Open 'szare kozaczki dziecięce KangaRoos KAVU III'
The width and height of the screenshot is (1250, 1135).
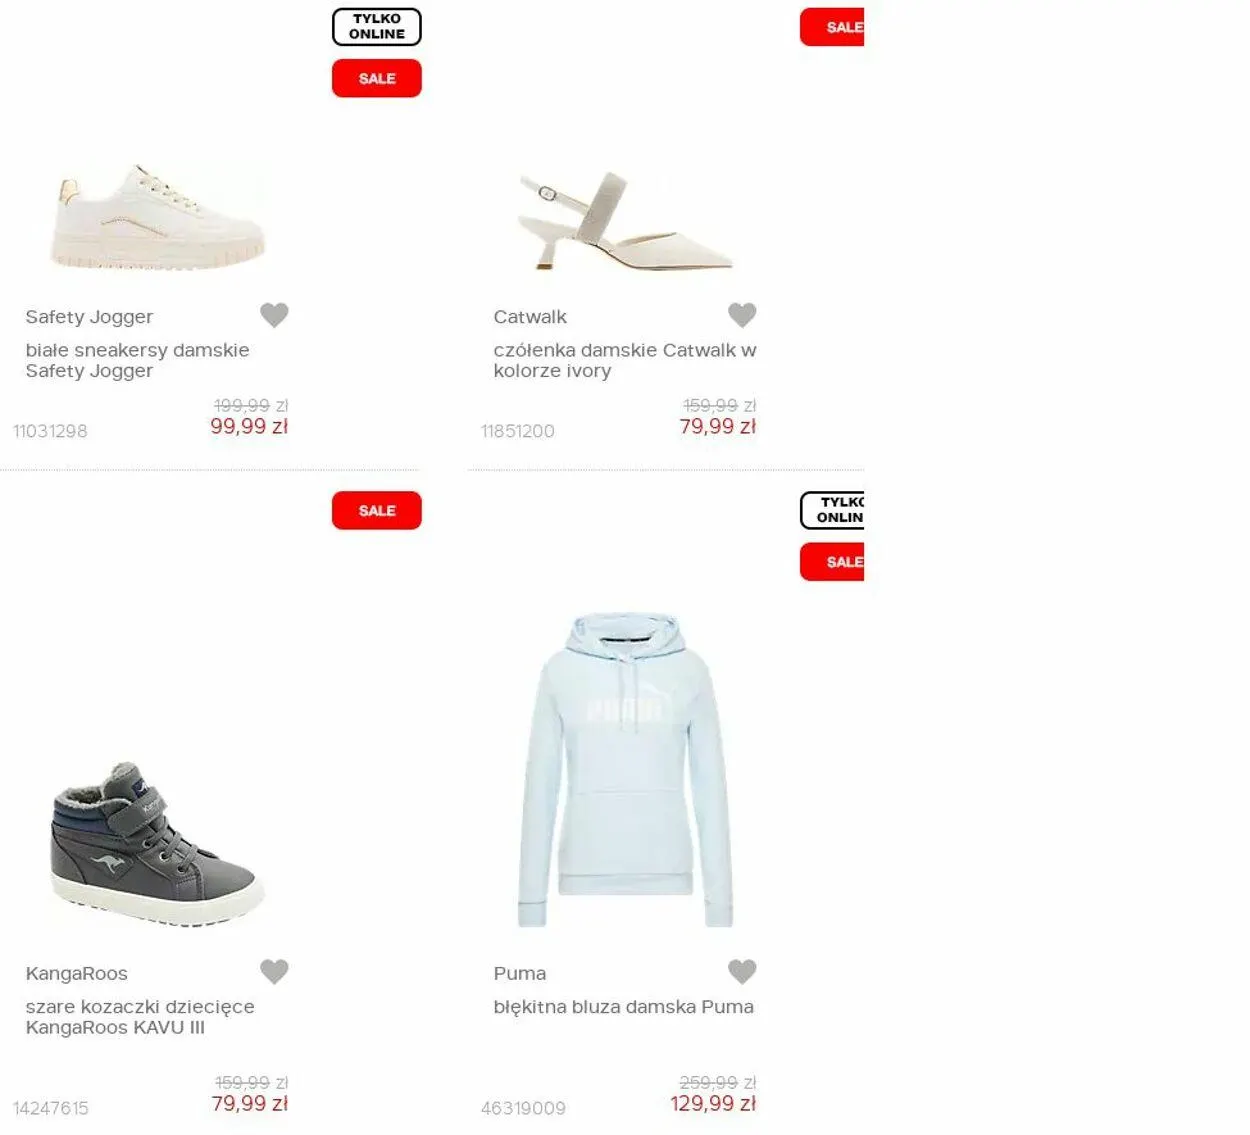point(140,1017)
